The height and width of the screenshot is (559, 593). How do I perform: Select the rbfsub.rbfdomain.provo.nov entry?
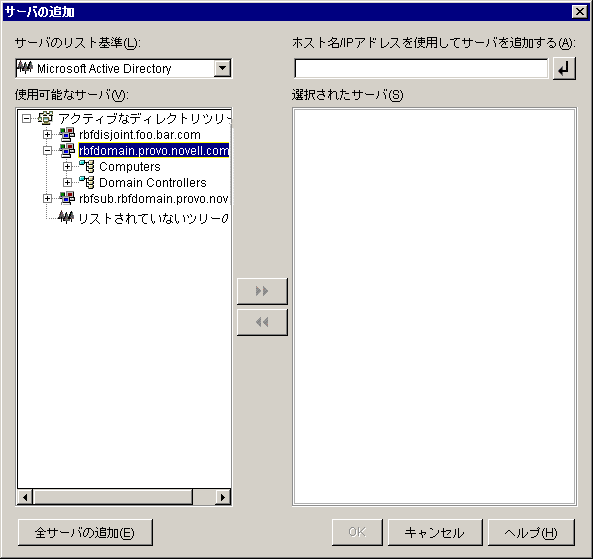[154, 198]
